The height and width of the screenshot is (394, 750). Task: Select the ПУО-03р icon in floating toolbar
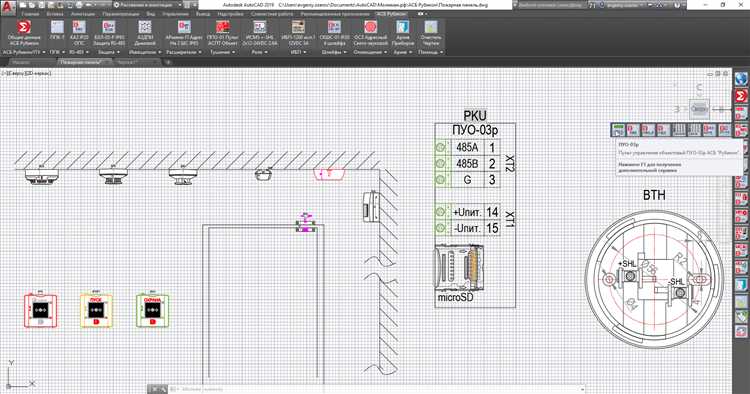[x=618, y=130]
